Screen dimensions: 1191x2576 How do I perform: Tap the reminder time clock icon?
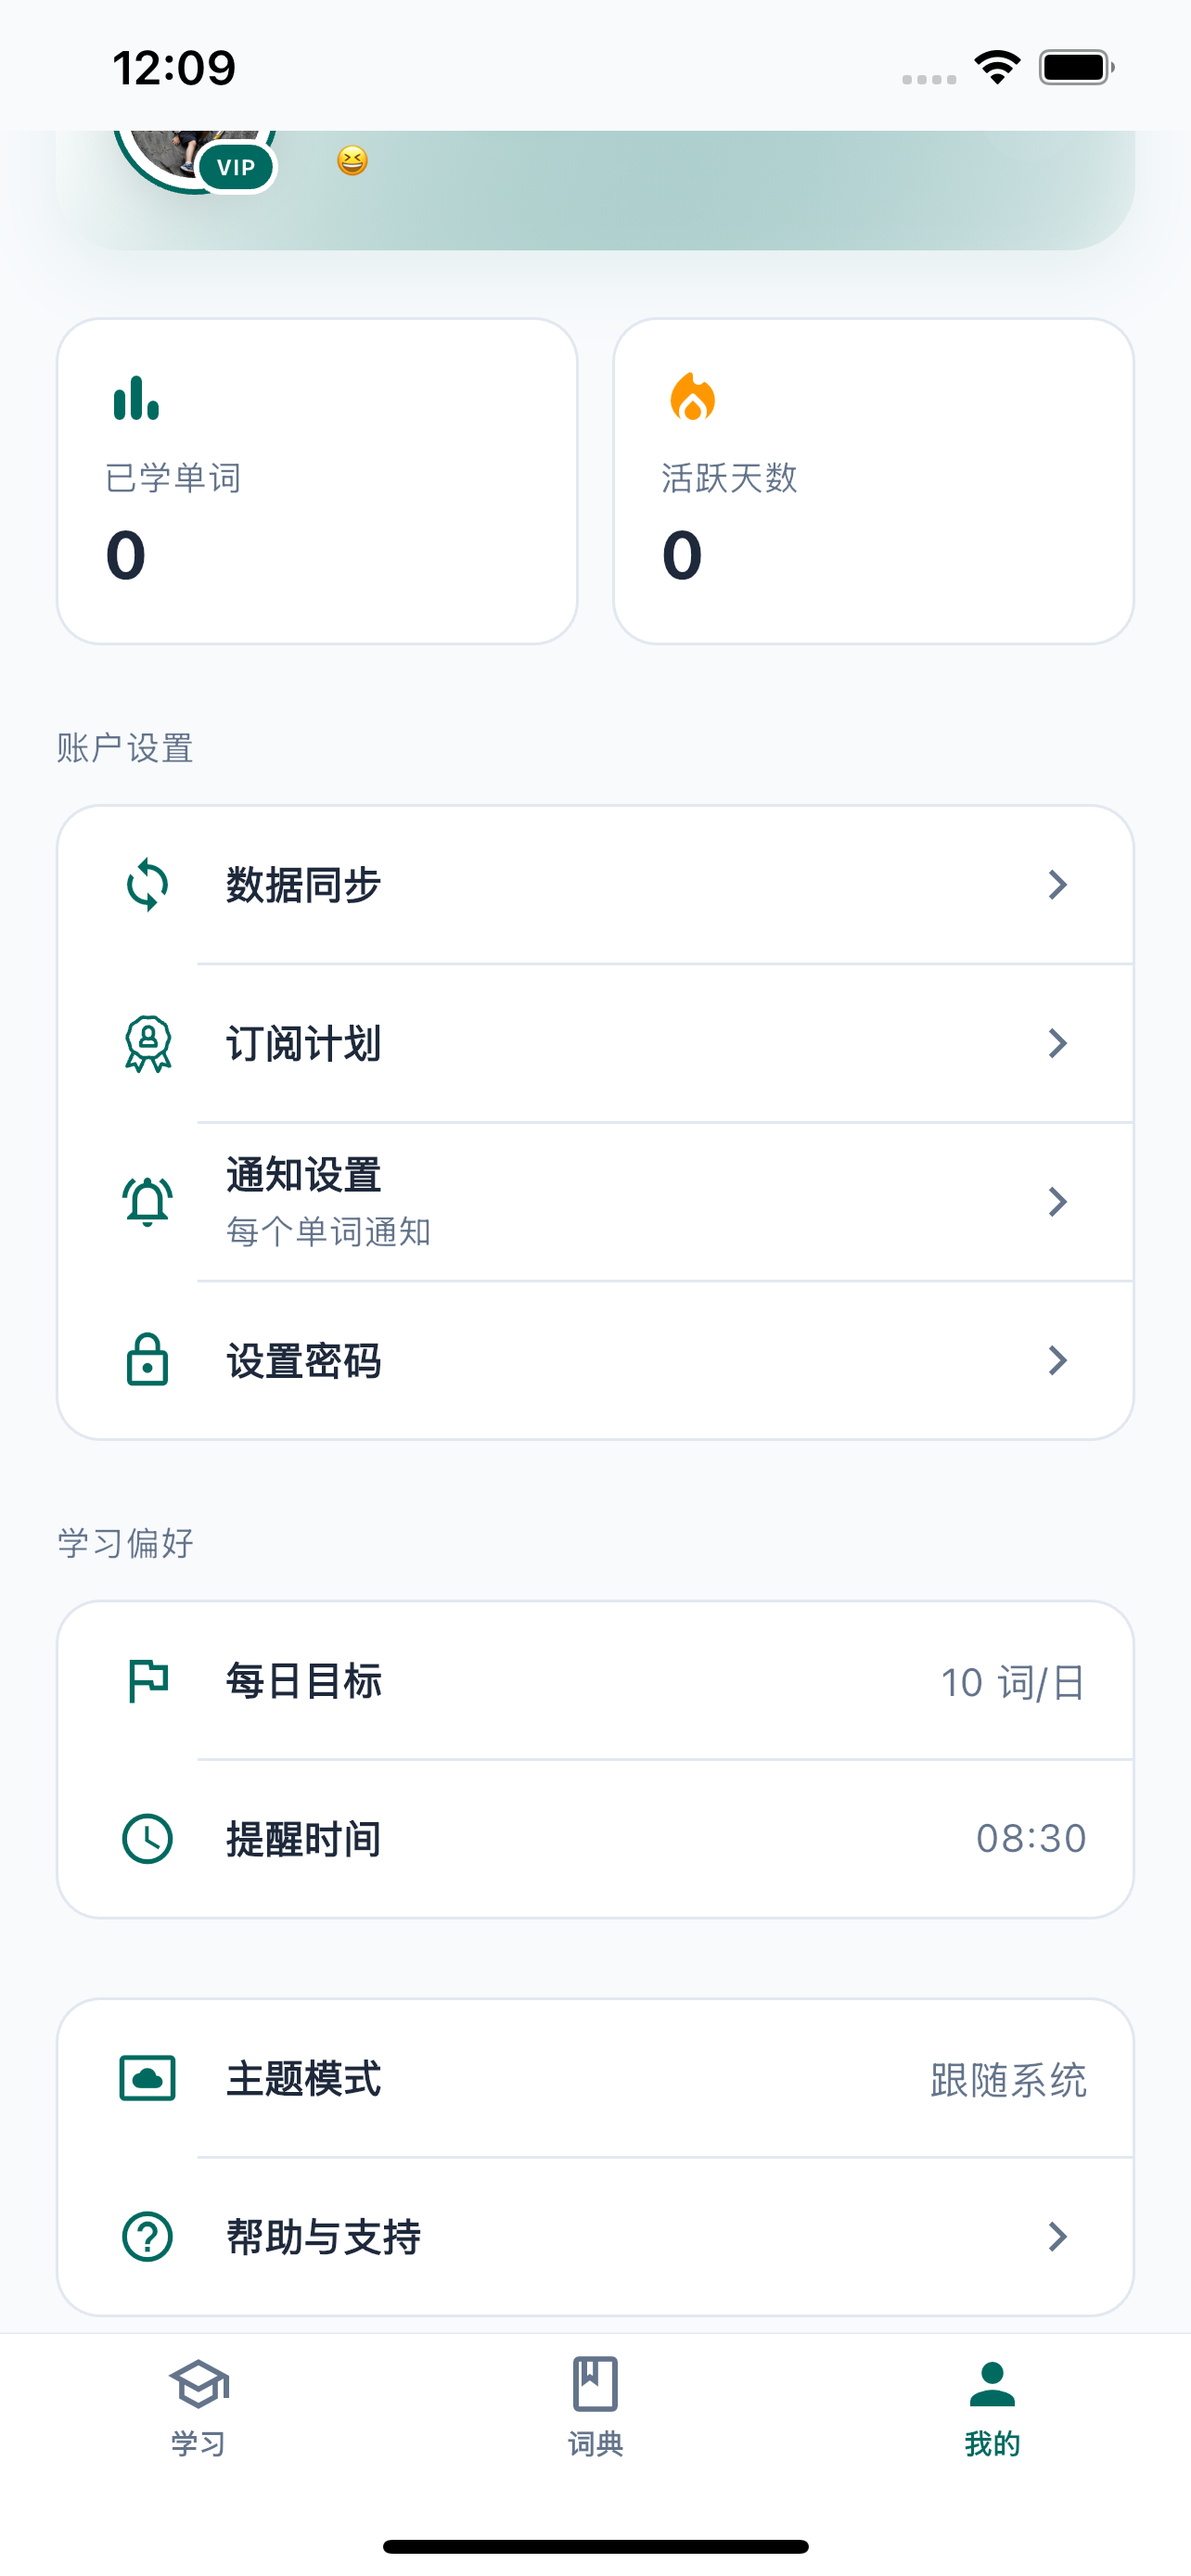[147, 1838]
